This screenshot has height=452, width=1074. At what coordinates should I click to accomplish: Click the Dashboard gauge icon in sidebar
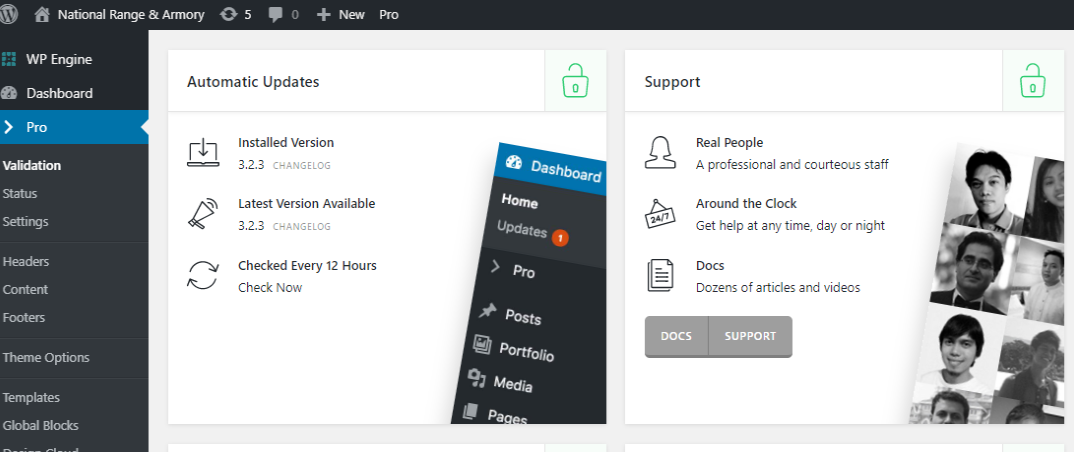pos(9,93)
